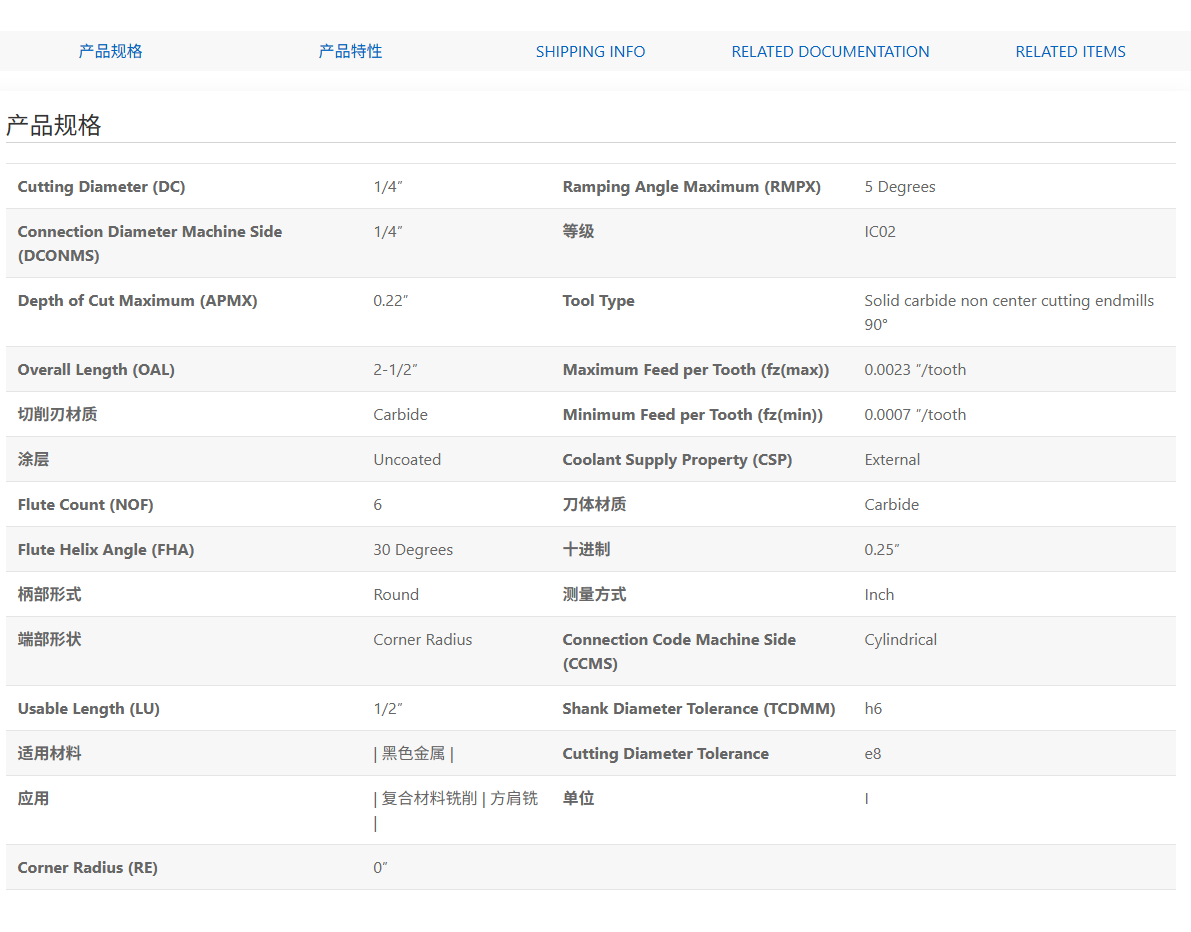Select the value Inch

click(879, 595)
